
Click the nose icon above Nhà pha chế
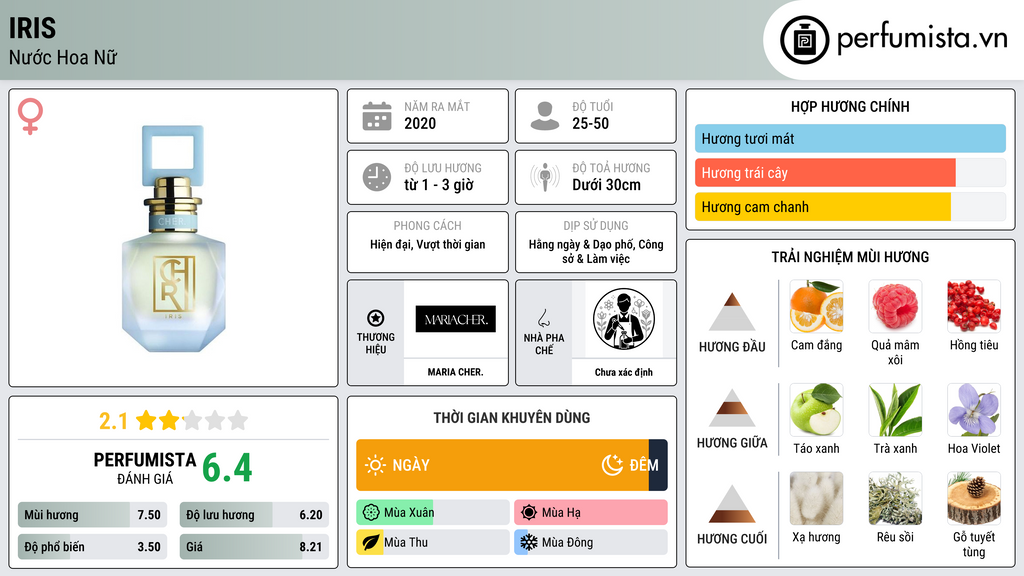click(543, 318)
